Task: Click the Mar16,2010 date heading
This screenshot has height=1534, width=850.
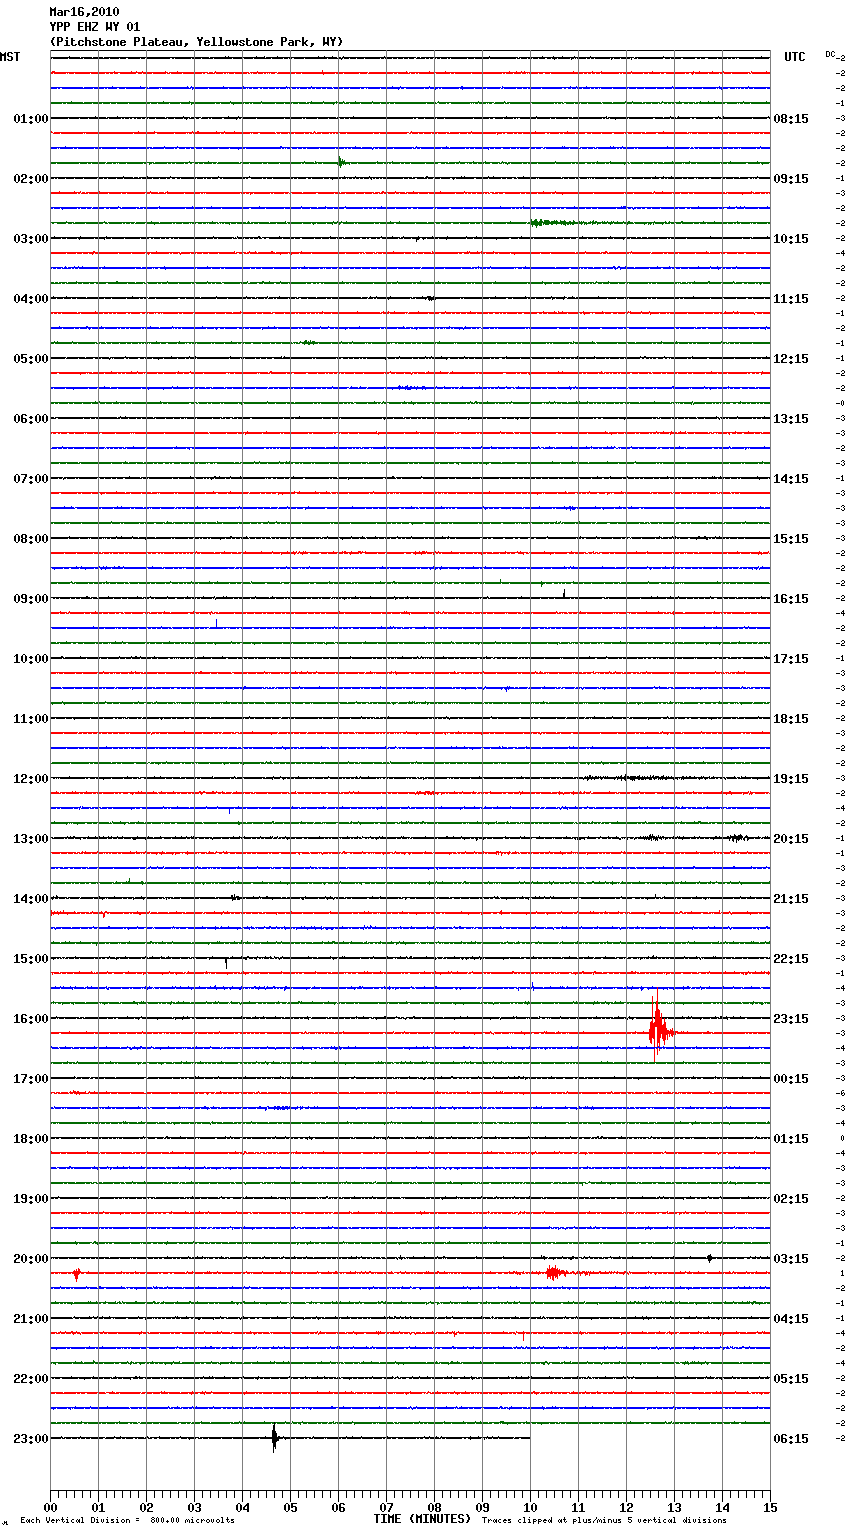Action: [x=84, y=12]
